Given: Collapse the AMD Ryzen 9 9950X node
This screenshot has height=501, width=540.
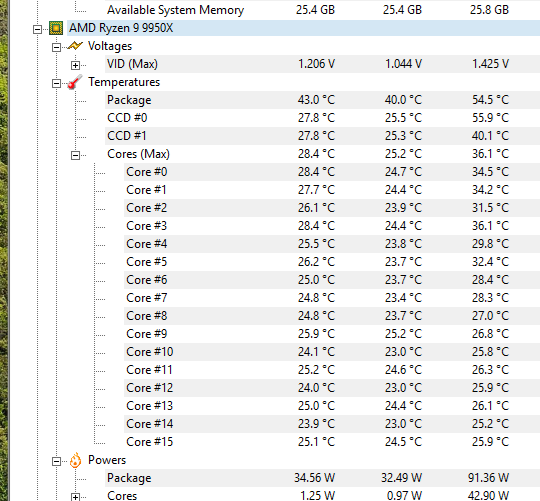Looking at the screenshot, I should point(37,30).
